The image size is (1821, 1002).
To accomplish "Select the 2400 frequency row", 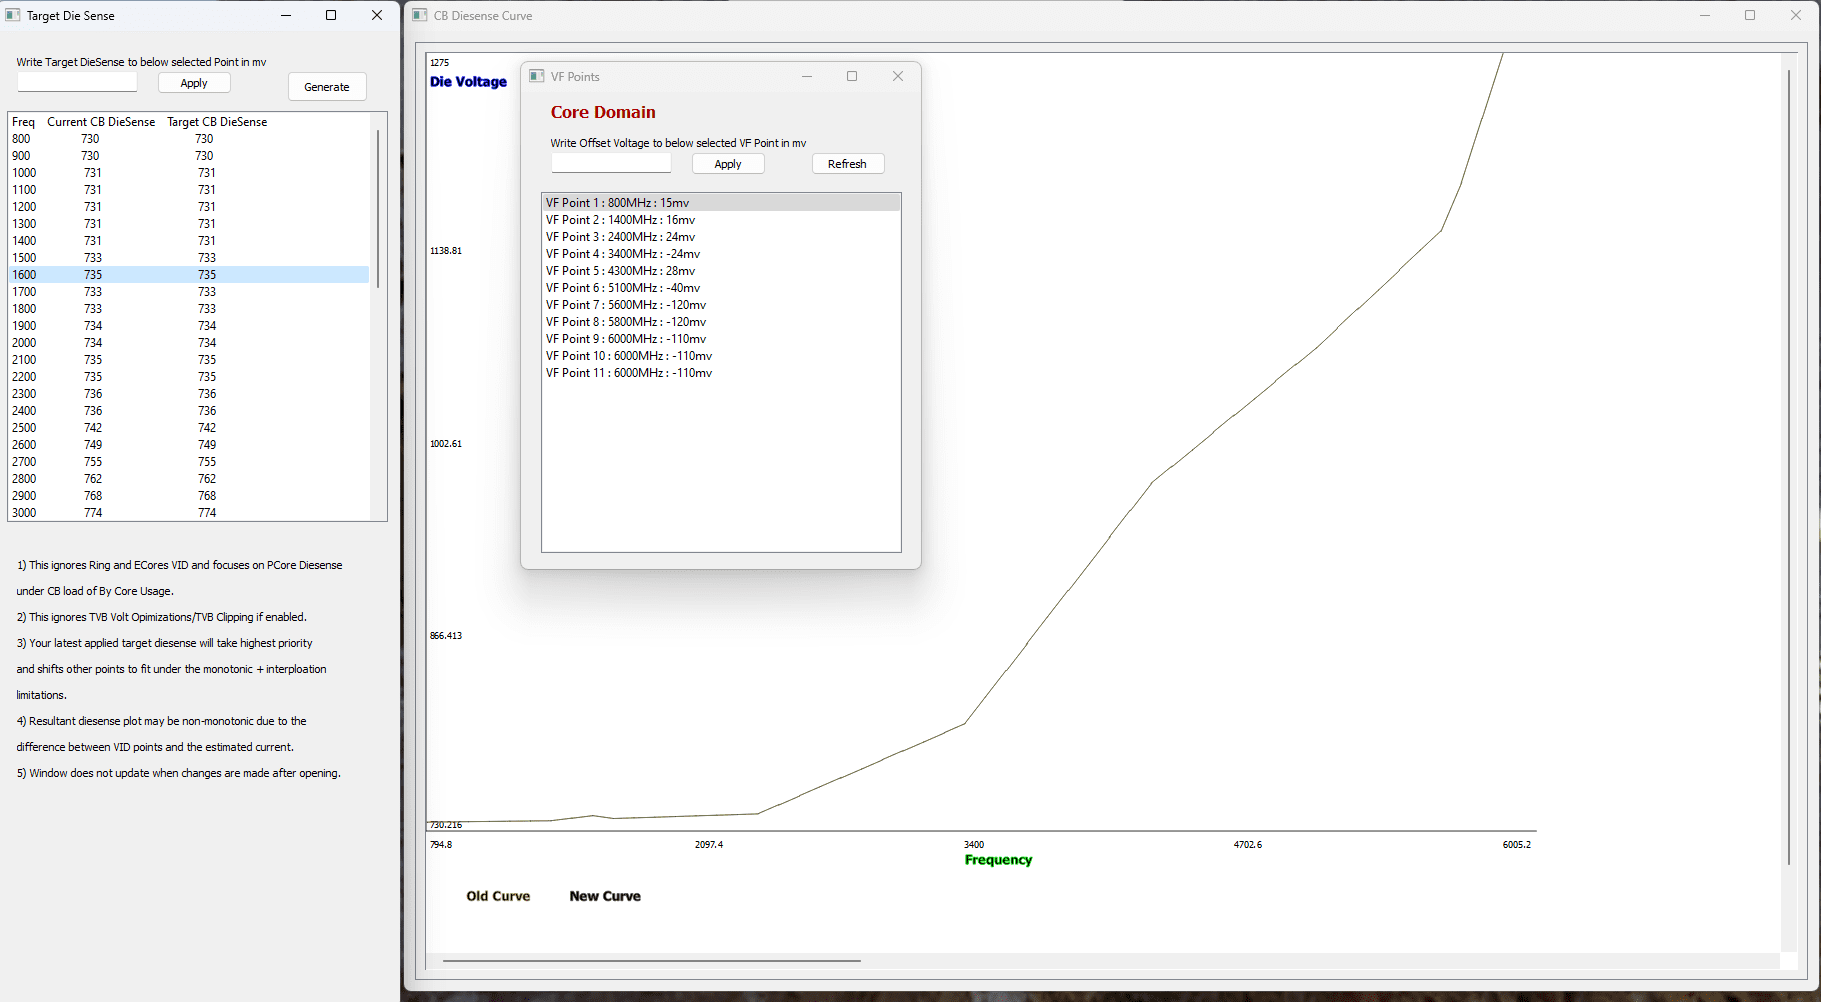I will pyautogui.click(x=189, y=411).
